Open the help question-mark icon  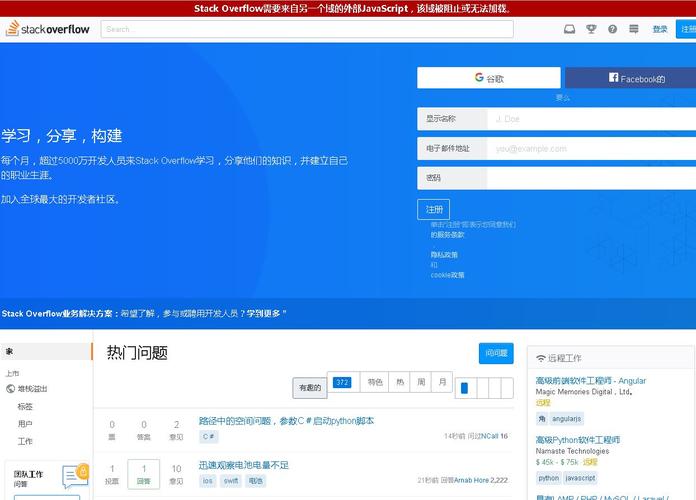(612, 29)
